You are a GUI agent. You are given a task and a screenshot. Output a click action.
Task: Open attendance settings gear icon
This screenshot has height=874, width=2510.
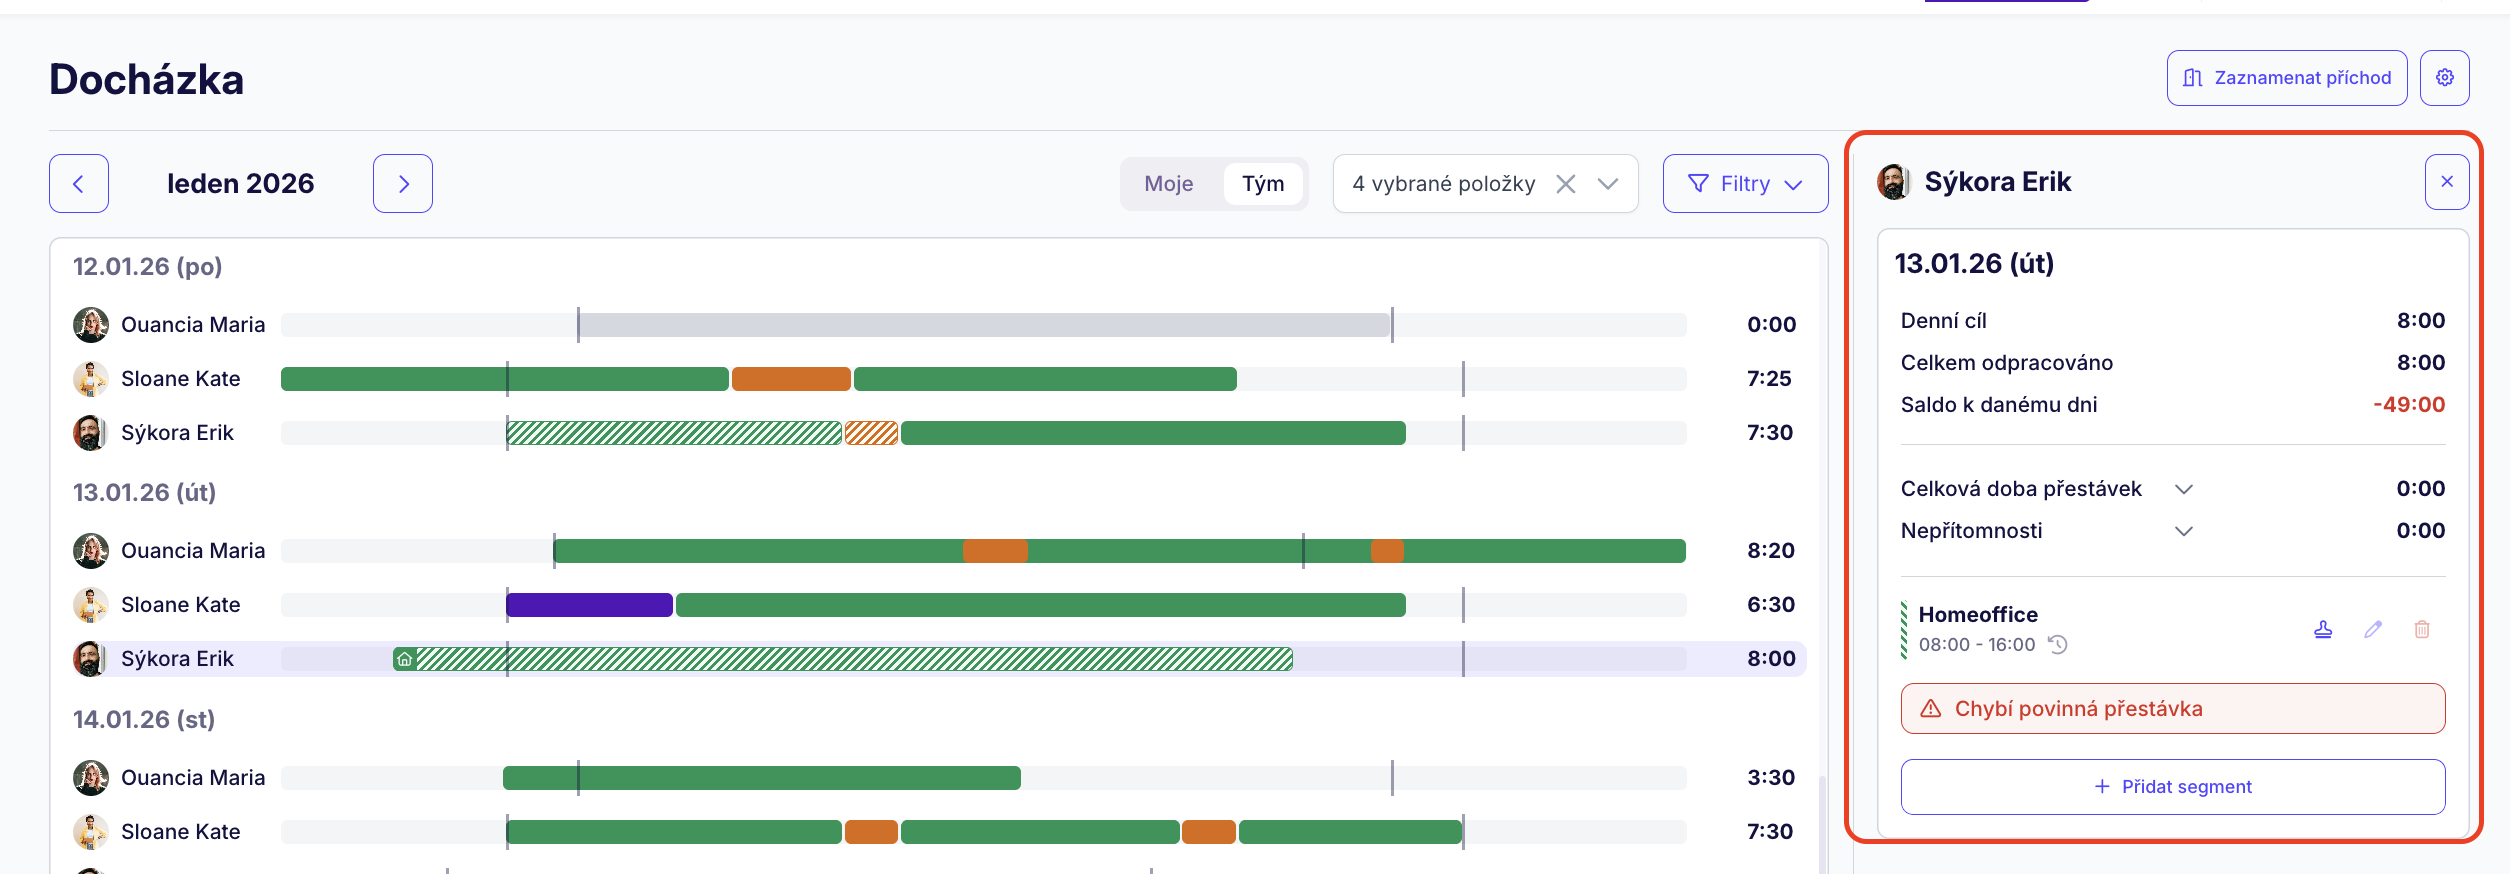2444,78
